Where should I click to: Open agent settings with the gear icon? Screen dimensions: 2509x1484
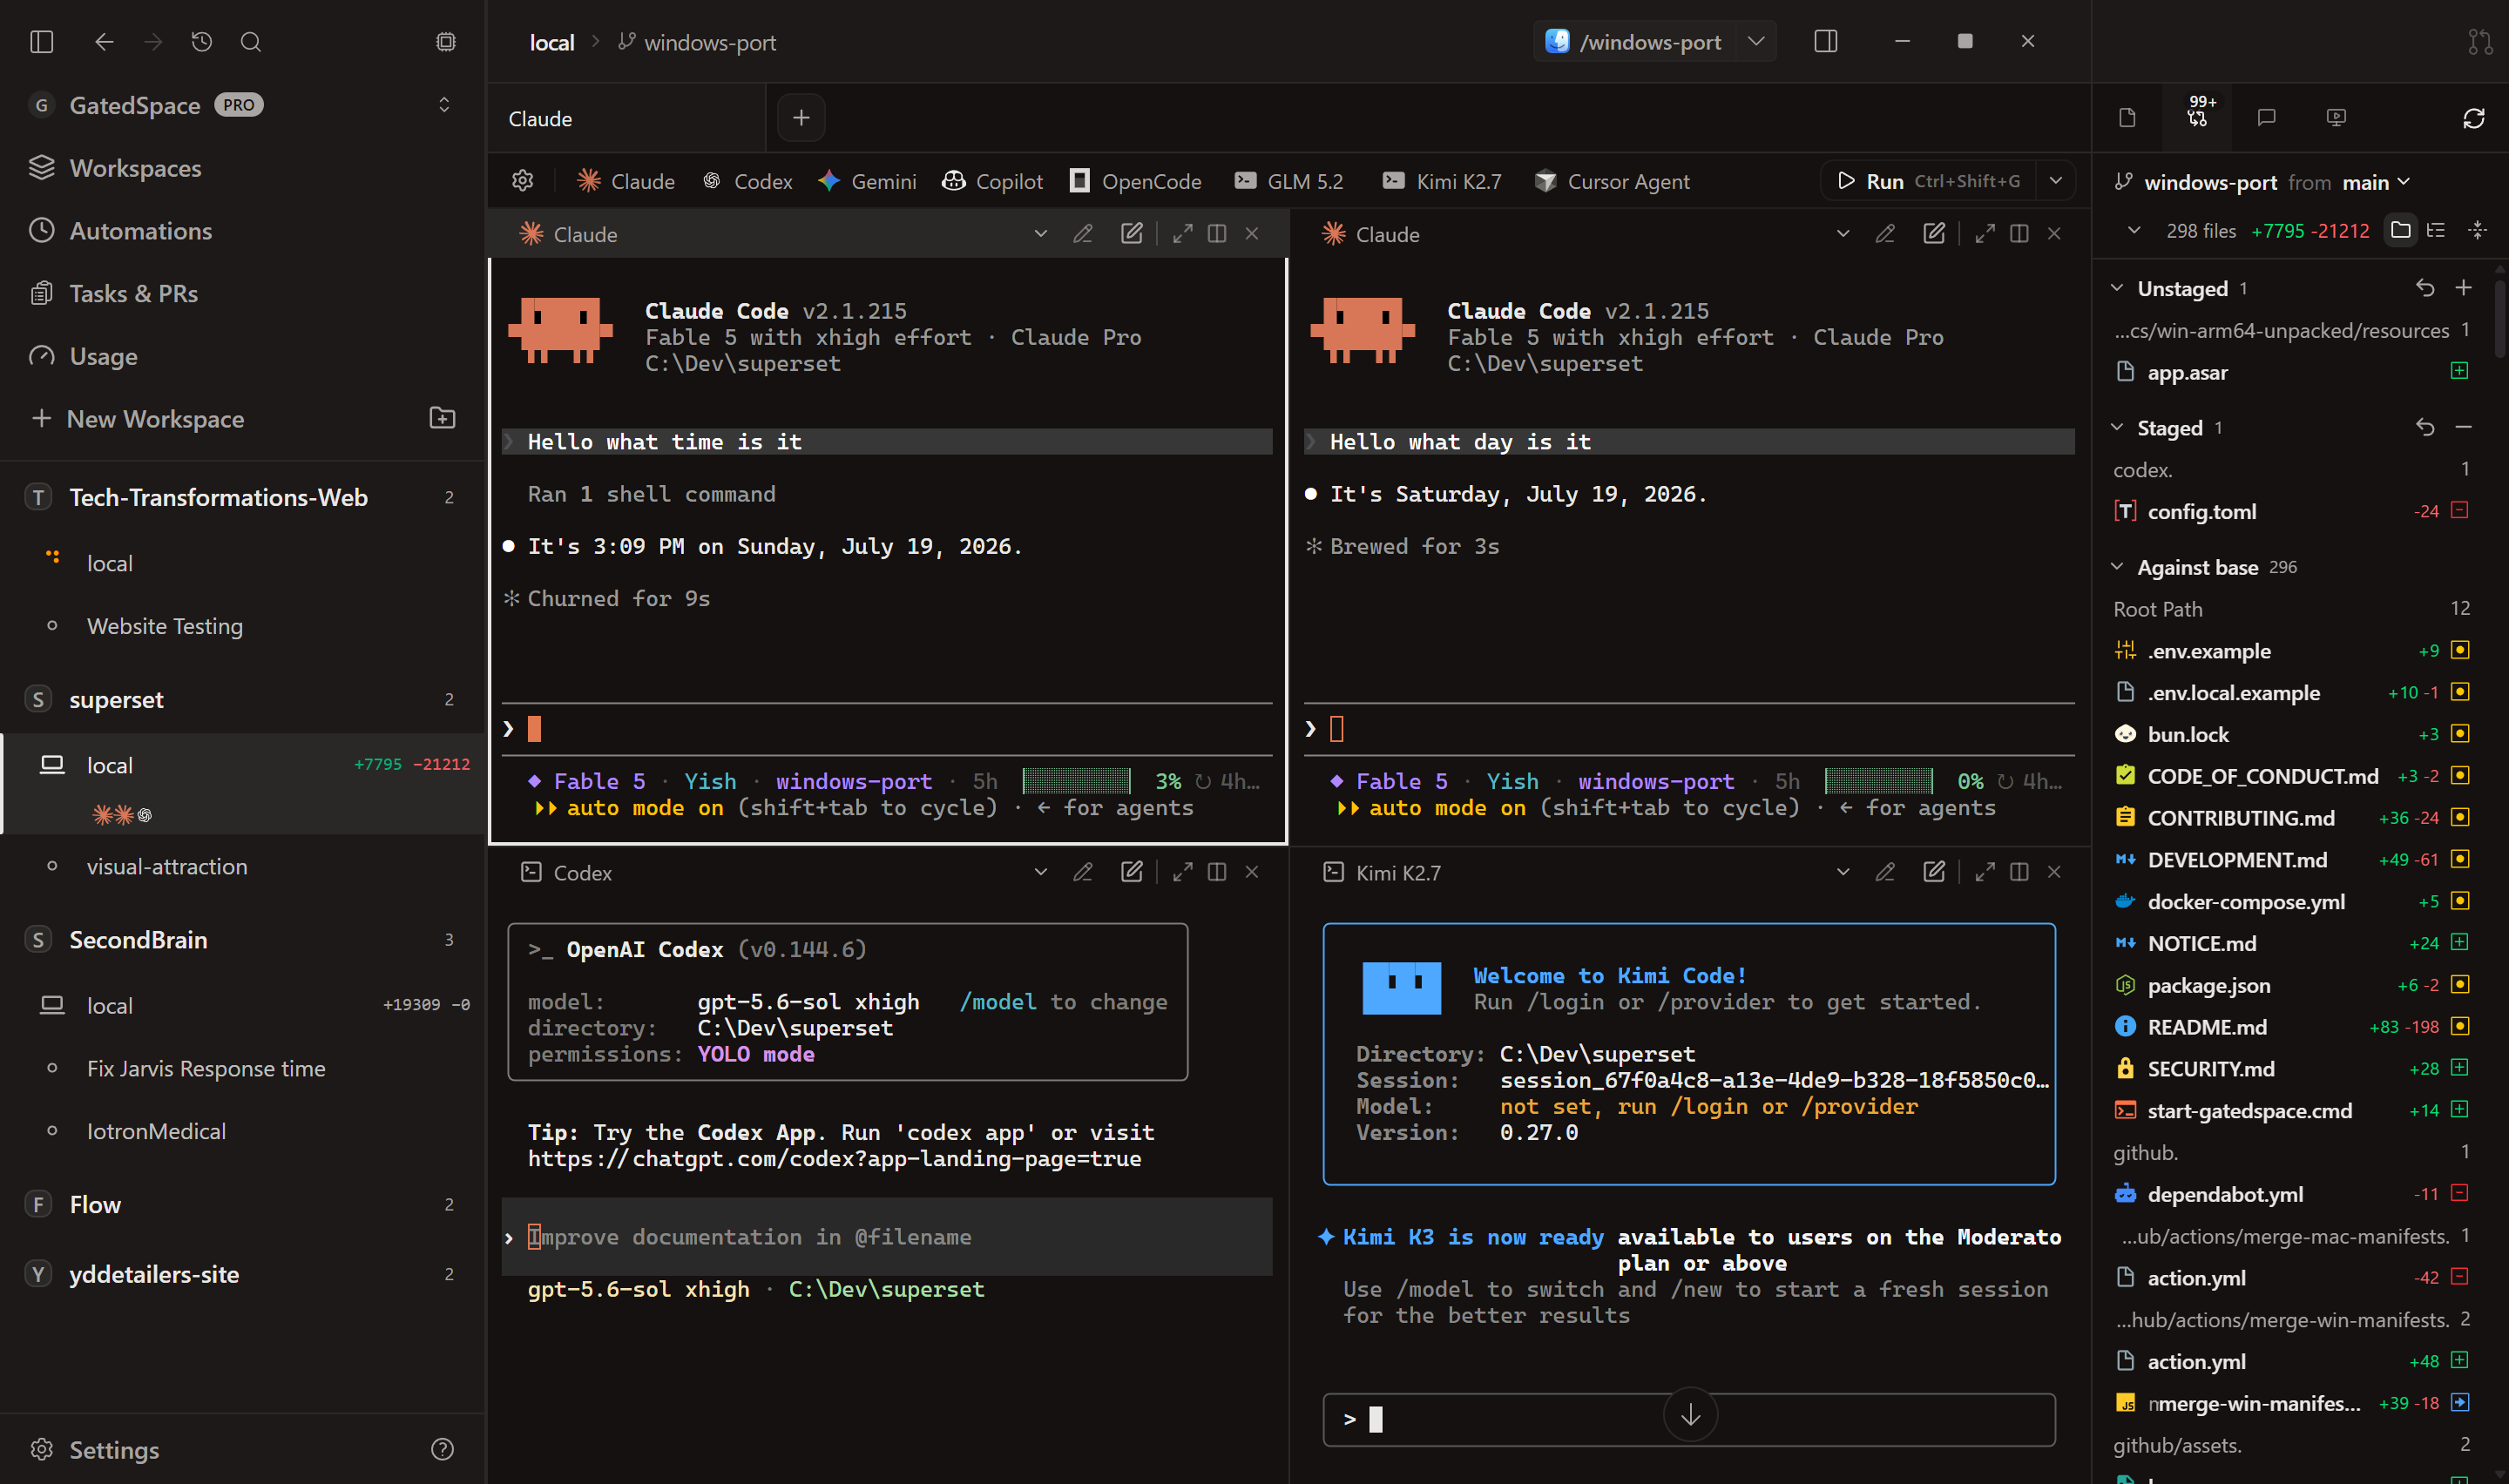(522, 181)
